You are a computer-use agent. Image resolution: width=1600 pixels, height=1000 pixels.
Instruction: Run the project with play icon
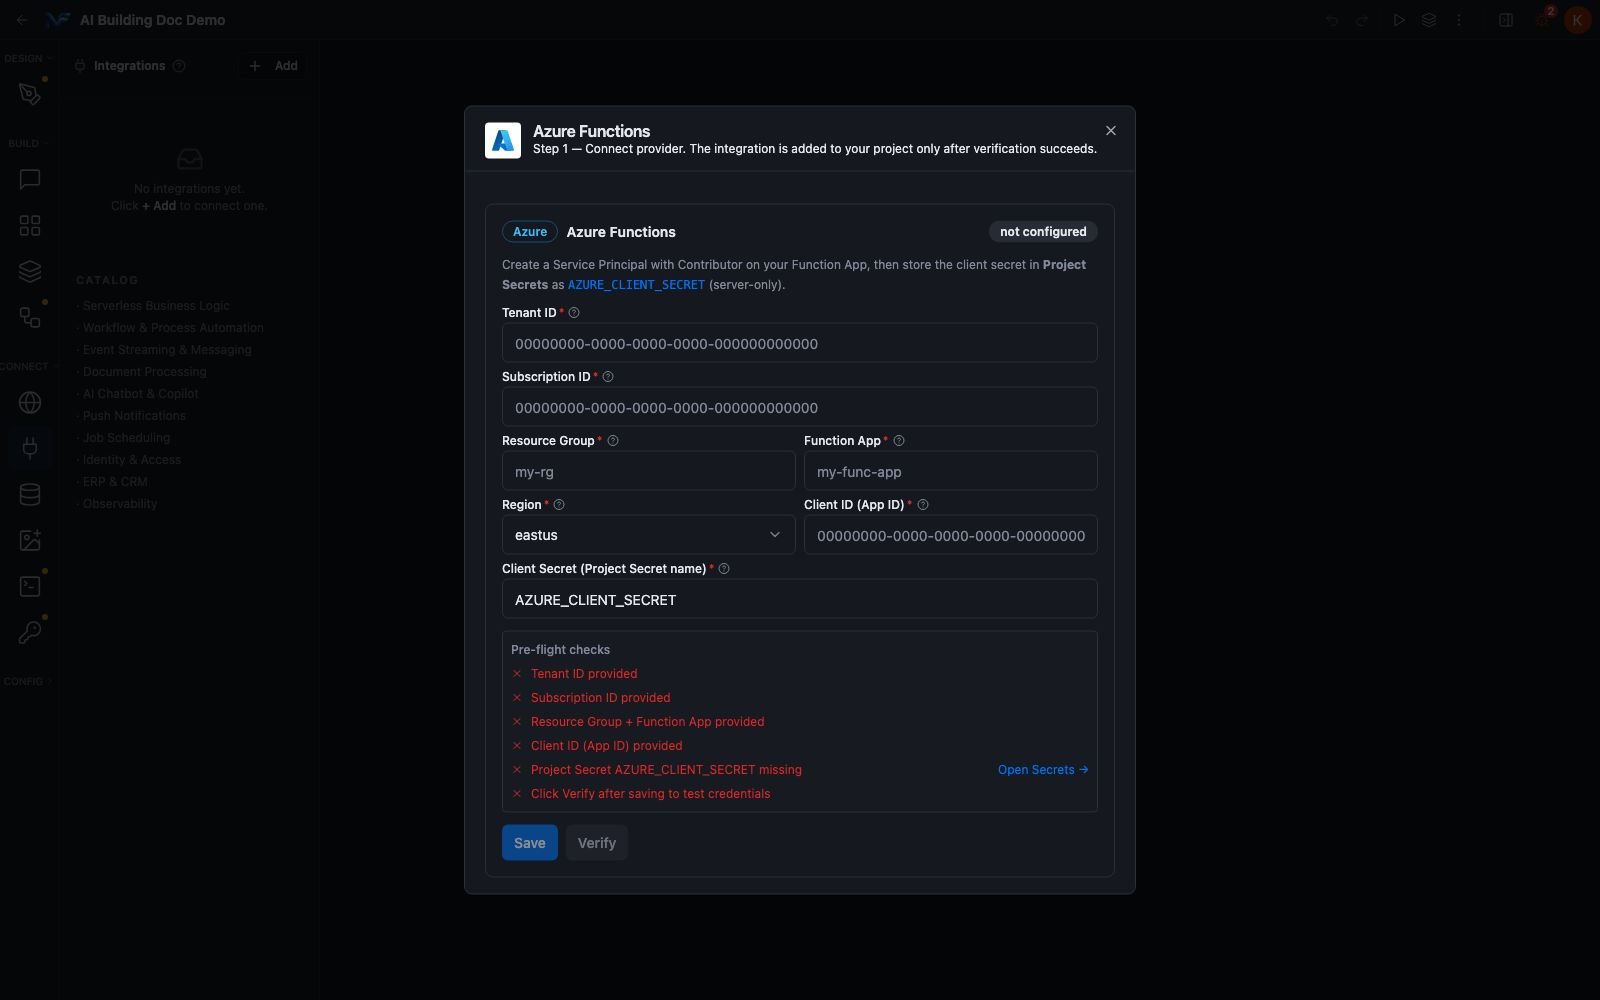coord(1399,20)
